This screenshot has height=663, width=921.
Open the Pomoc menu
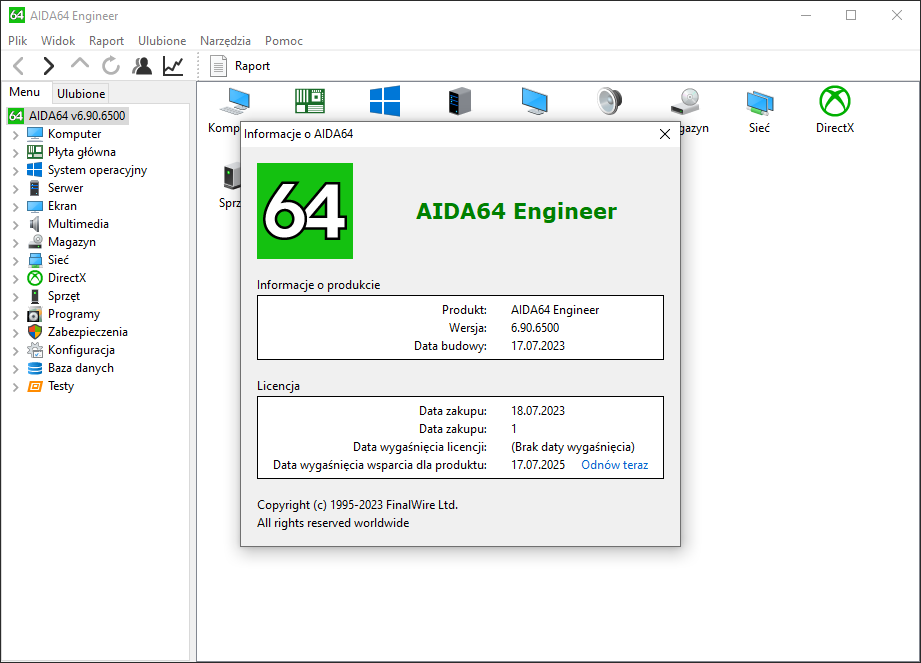[284, 41]
